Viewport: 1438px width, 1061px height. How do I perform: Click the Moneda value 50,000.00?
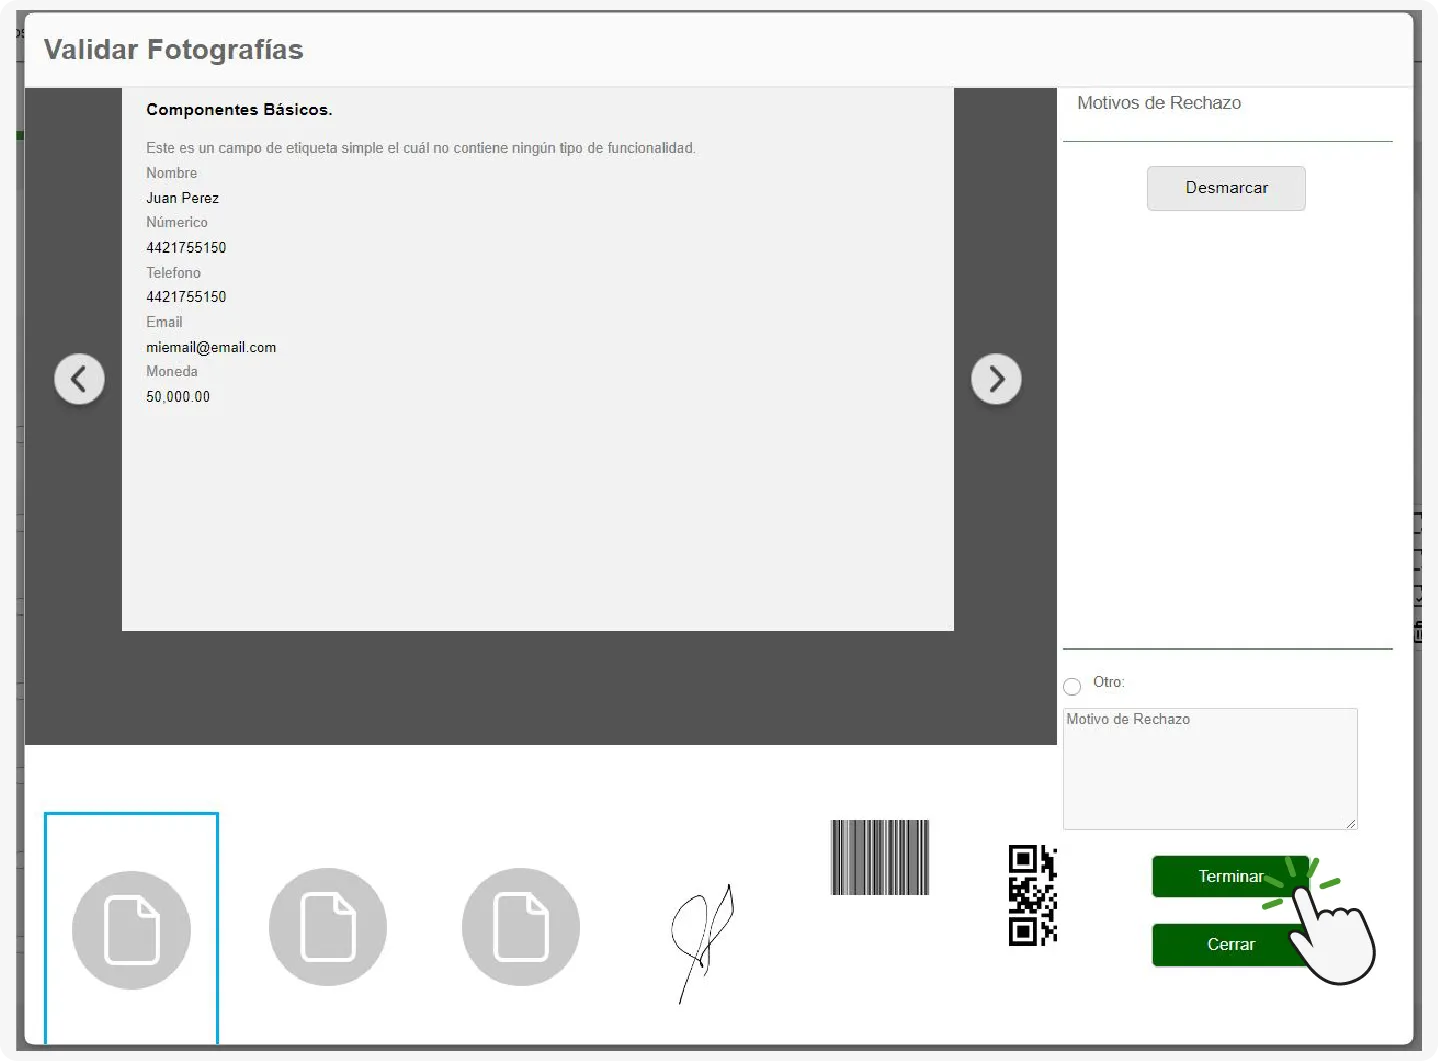(178, 397)
